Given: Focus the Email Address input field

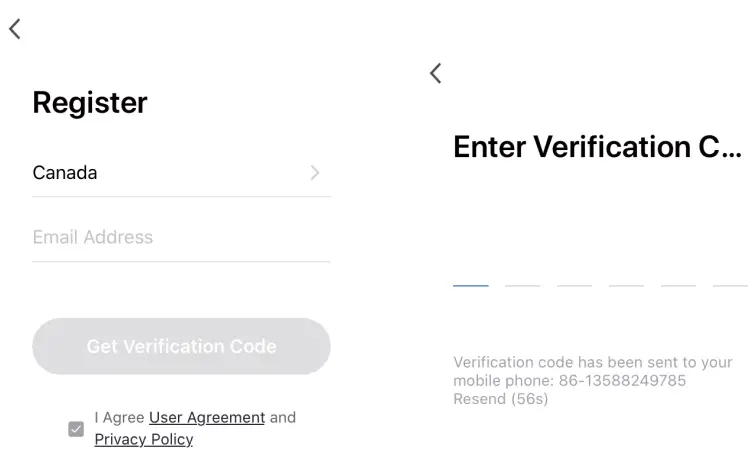Looking at the screenshot, I should click(x=180, y=237).
